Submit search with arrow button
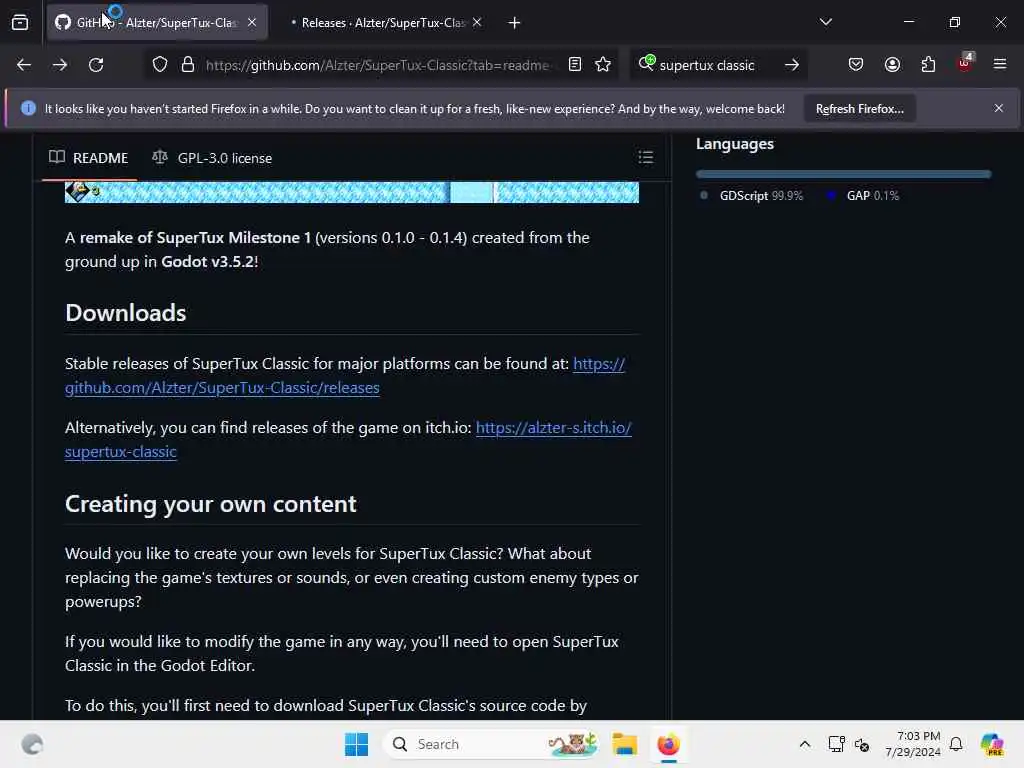The height and width of the screenshot is (768, 1024). (792, 65)
